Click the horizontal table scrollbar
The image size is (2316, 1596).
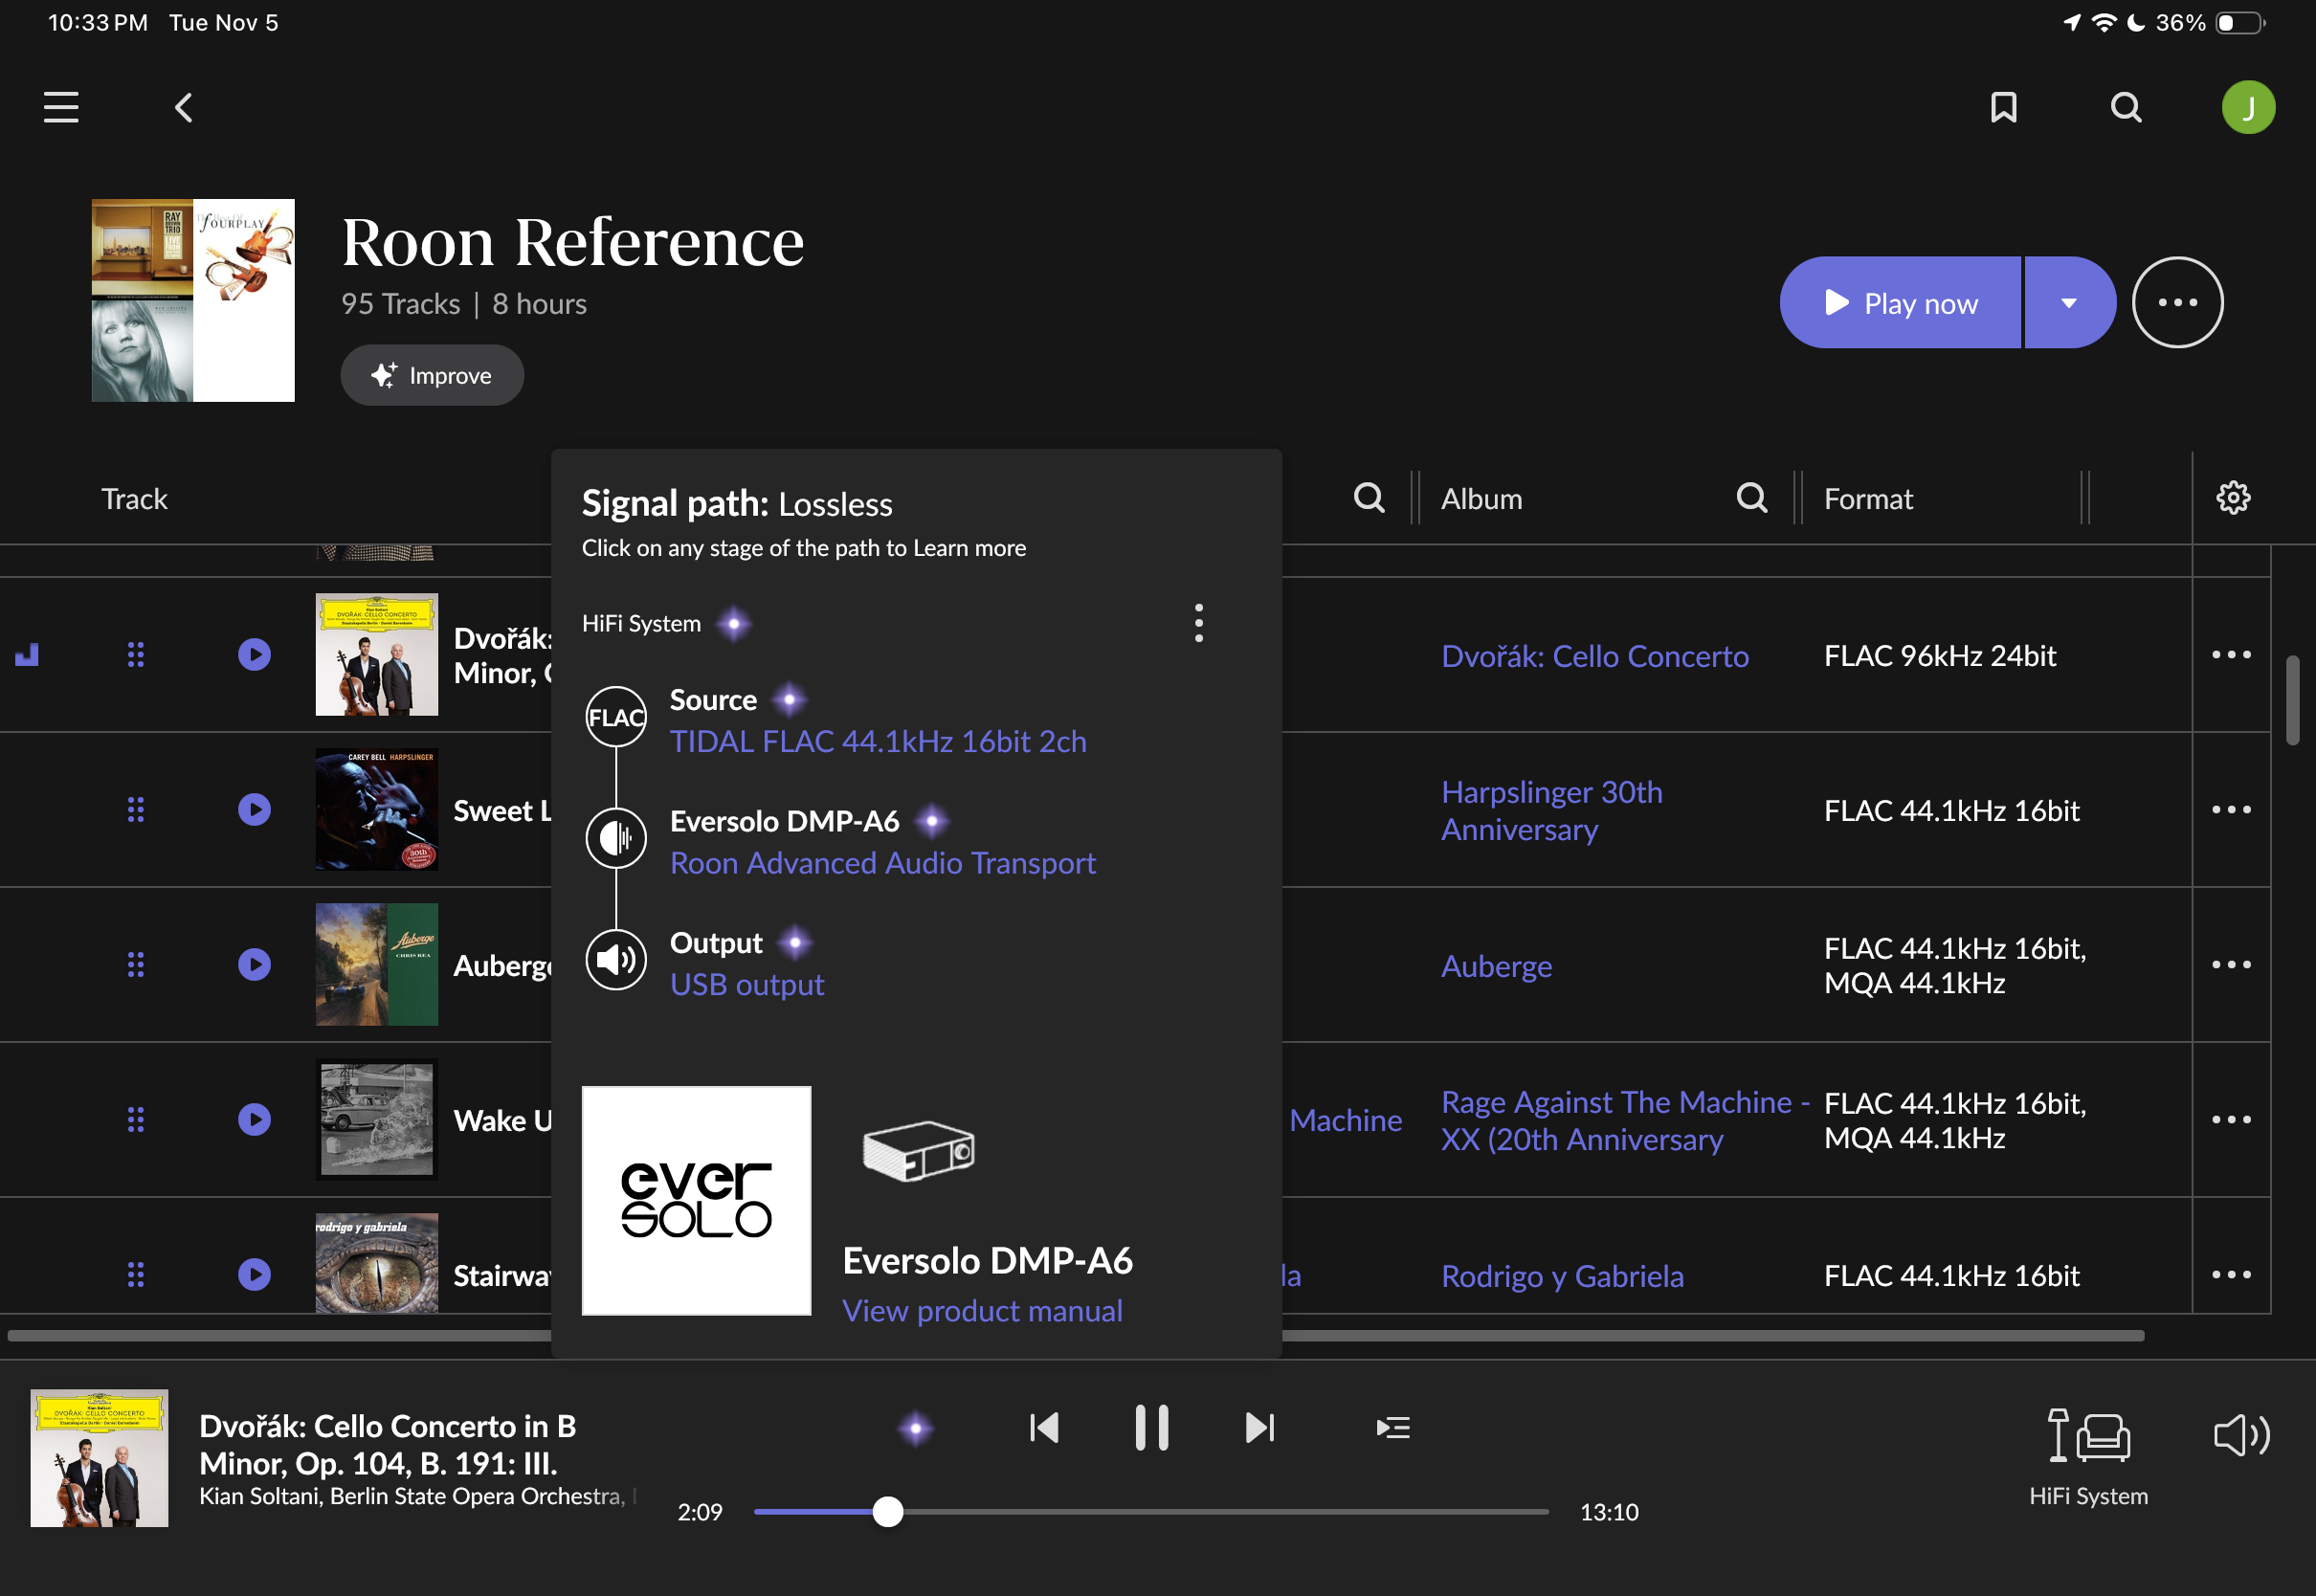tap(1075, 1336)
